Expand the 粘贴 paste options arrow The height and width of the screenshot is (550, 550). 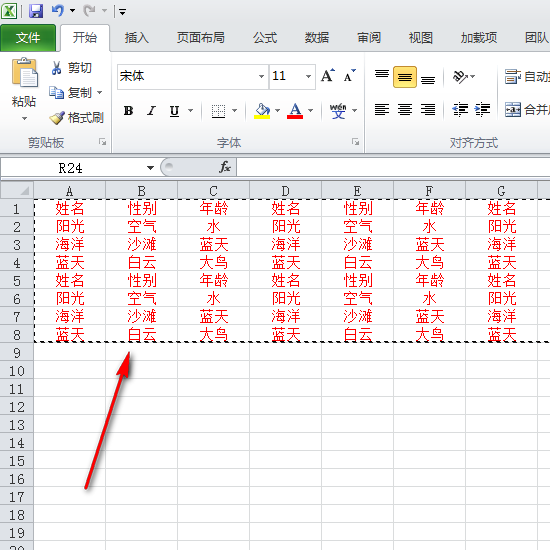pyautogui.click(x=24, y=119)
